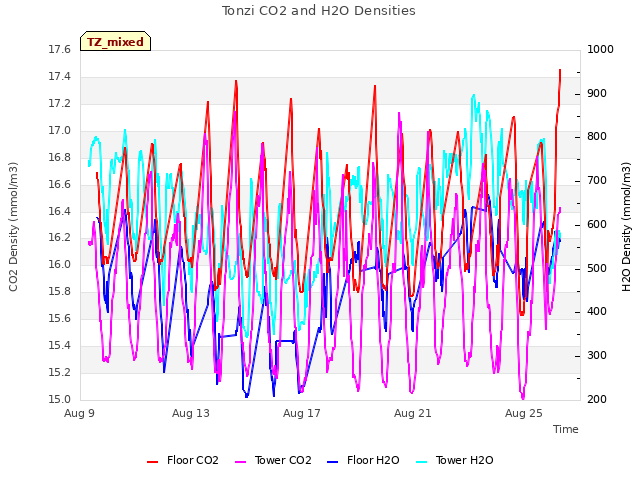This screenshot has width=640, height=480.
Task: Click the 17.0 left axis value
Action: (x=60, y=131)
